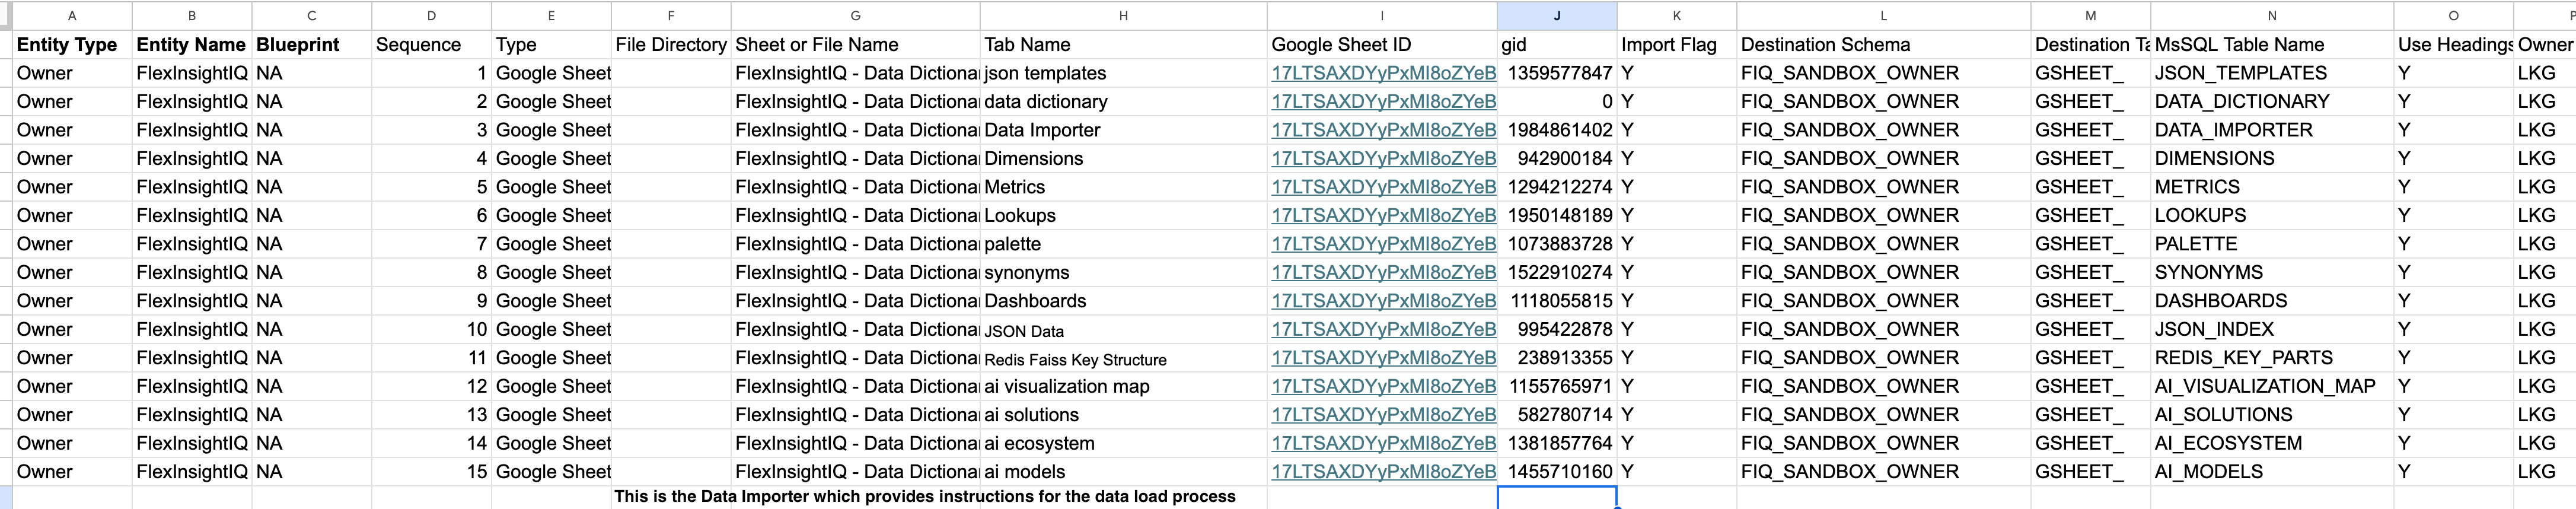This screenshot has width=2576, height=509.
Task: Click gid value 1359577847
Action: pyautogui.click(x=1557, y=73)
